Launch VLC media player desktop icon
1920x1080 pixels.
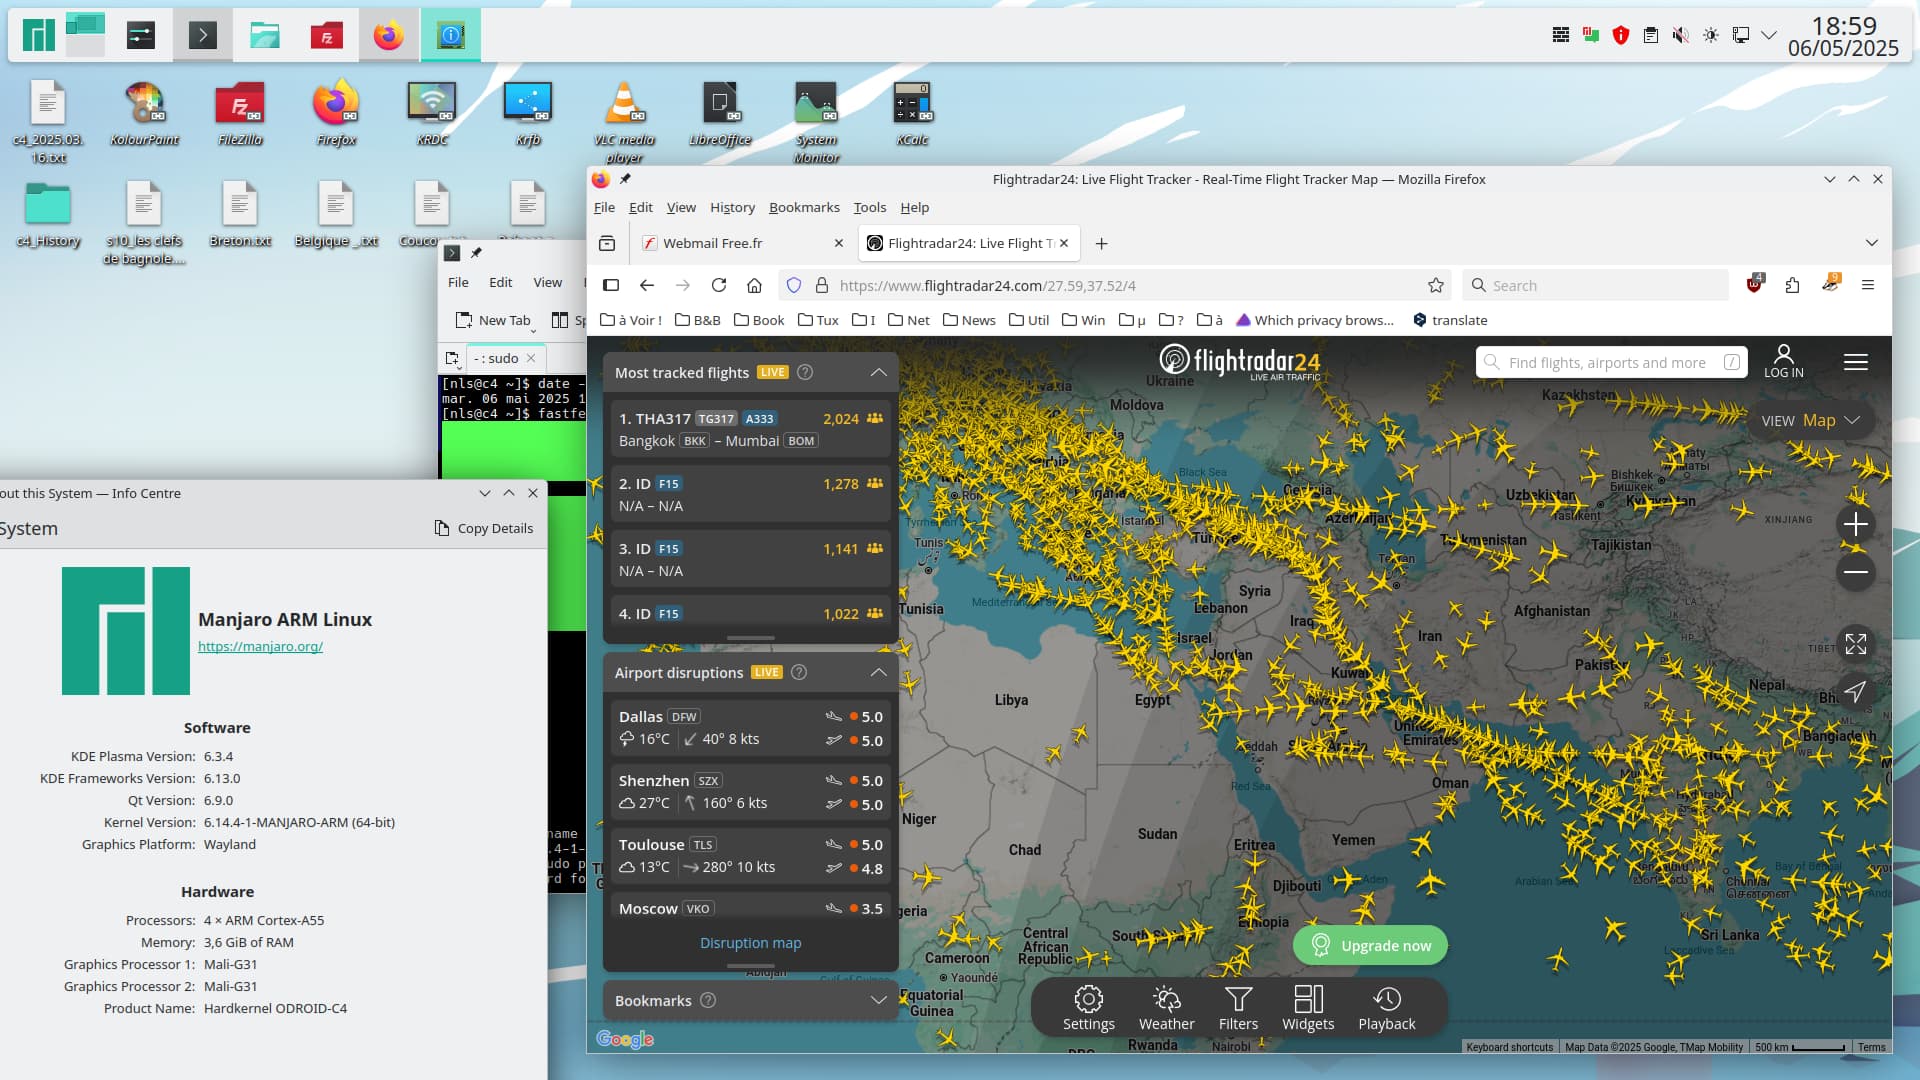624,122
